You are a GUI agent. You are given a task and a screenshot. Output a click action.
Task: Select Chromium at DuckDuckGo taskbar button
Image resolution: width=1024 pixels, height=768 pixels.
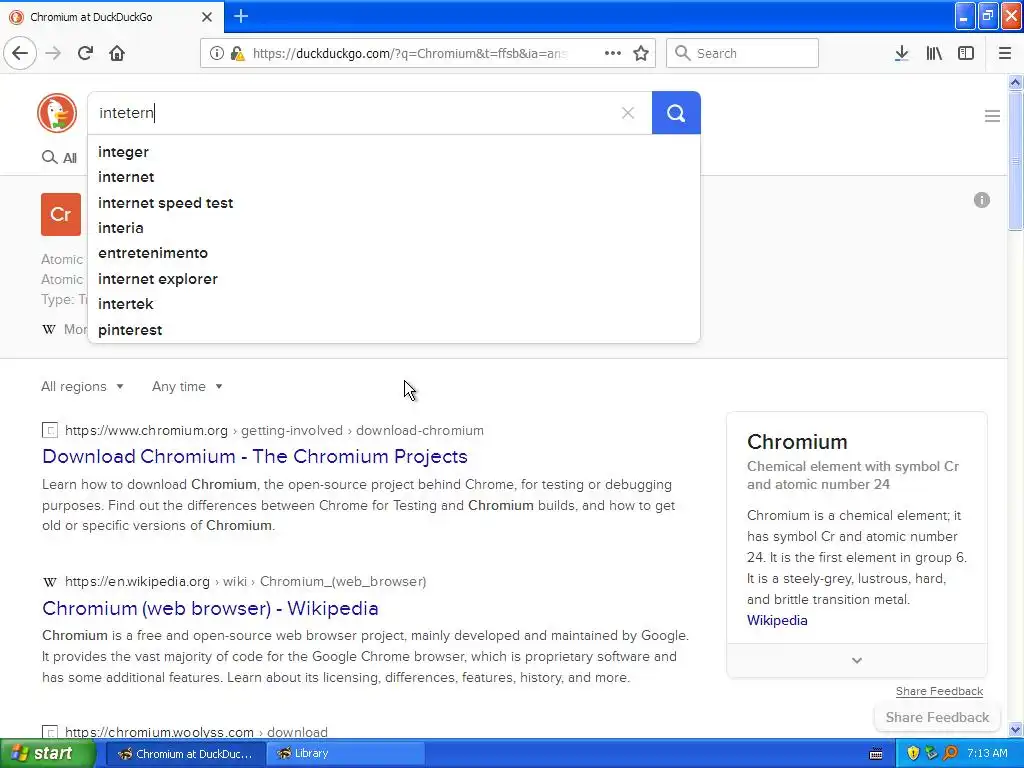[185, 754]
